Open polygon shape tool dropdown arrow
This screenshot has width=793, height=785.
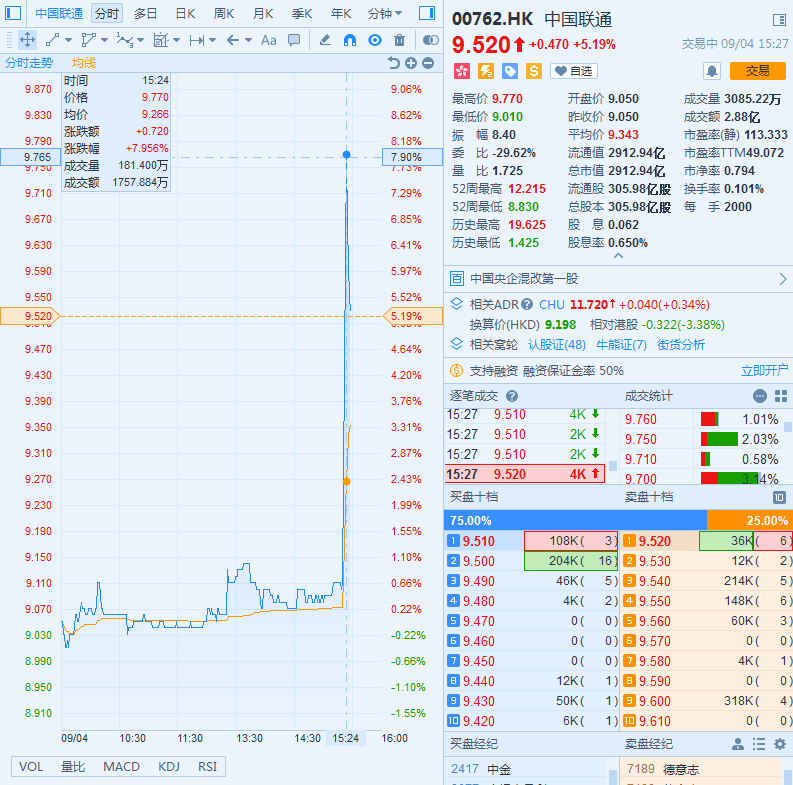[104, 40]
